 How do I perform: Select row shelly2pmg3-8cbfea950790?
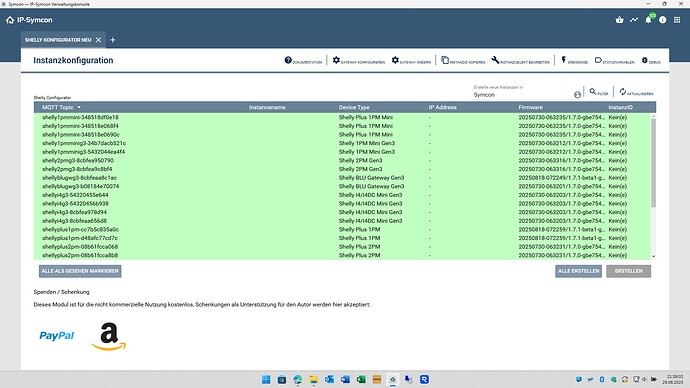click(341, 161)
